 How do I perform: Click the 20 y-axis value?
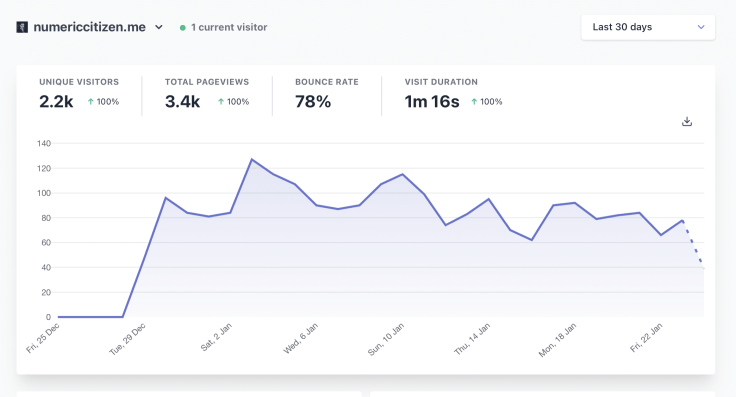tap(46, 292)
